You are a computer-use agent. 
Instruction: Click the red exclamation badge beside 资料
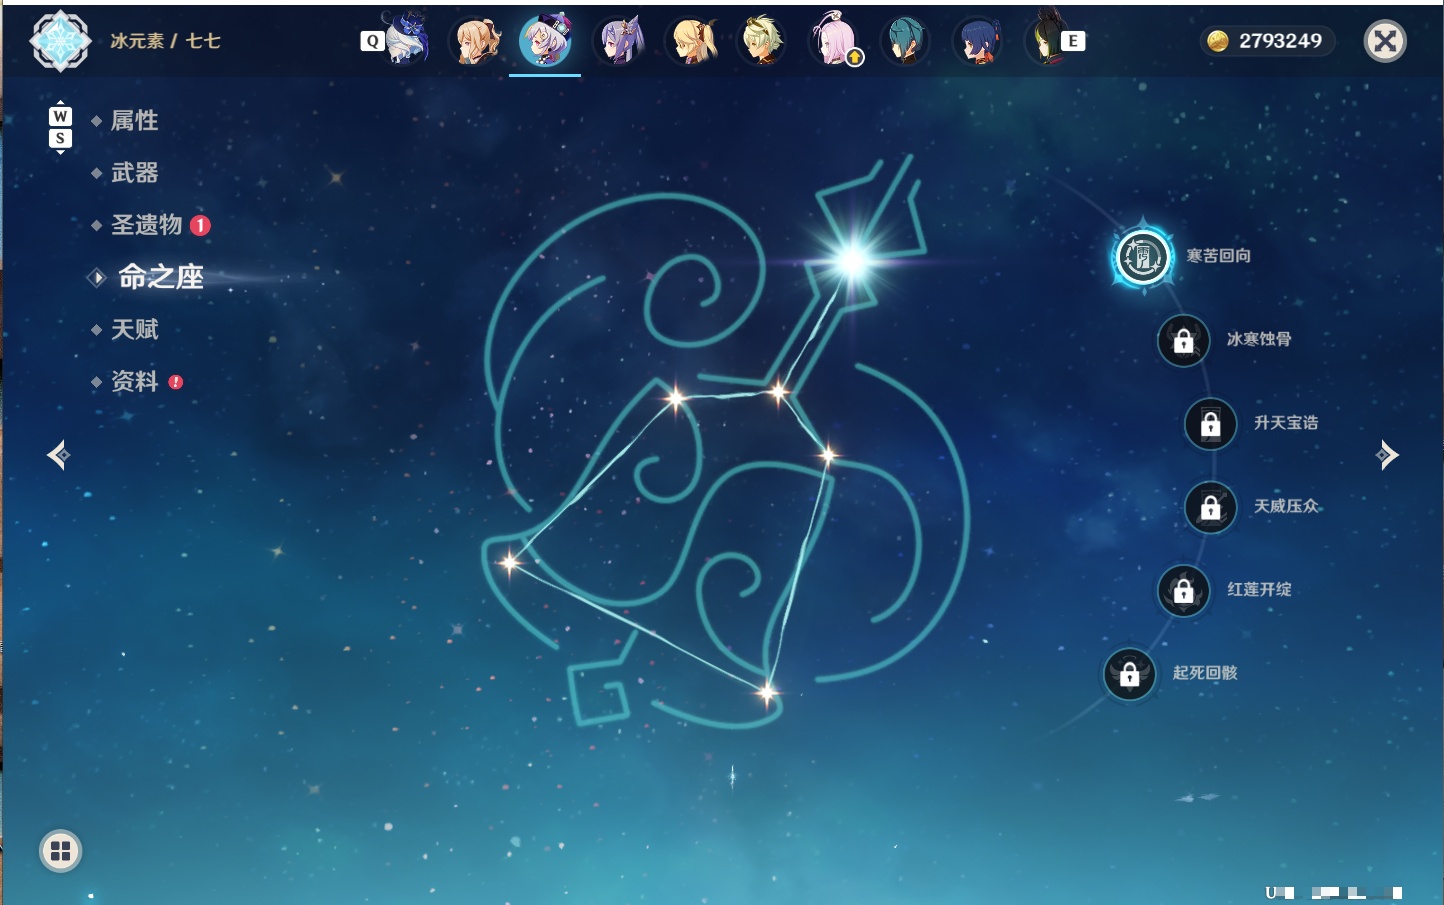pyautogui.click(x=176, y=382)
